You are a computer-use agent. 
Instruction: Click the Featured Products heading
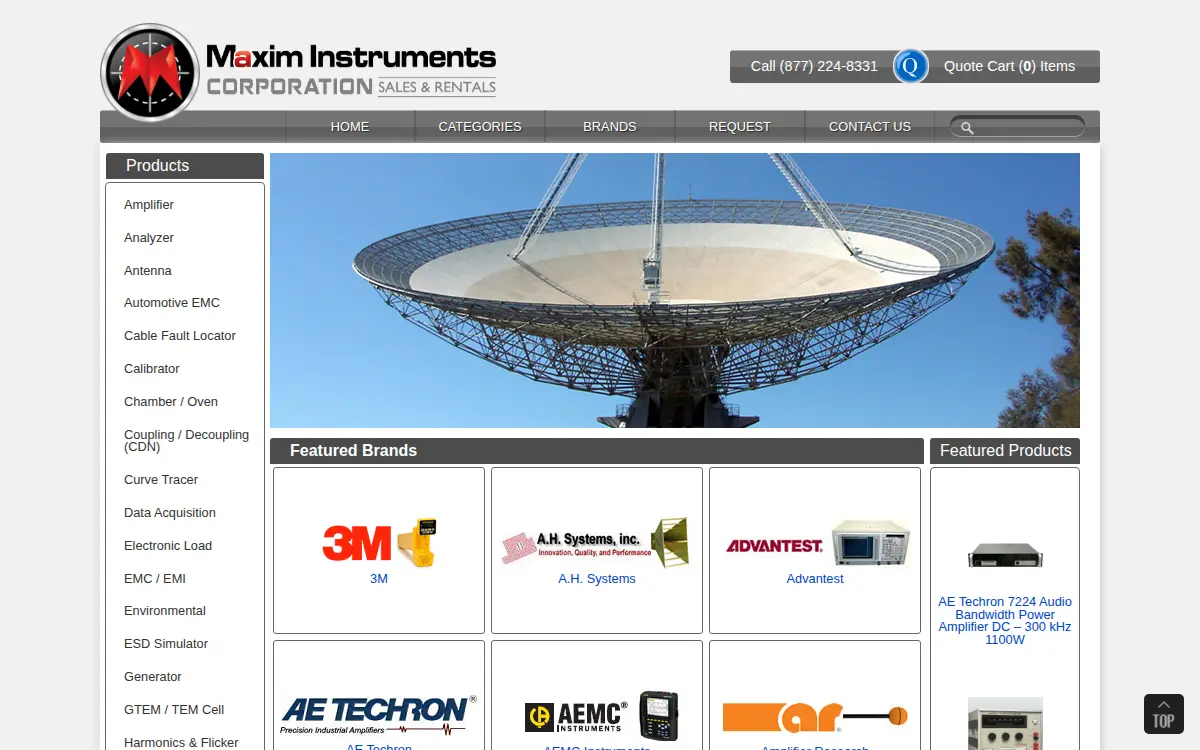[1005, 451]
